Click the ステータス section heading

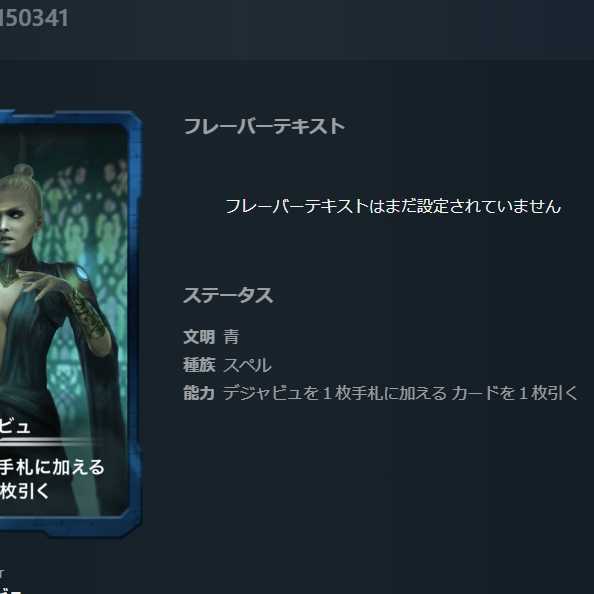(228, 295)
